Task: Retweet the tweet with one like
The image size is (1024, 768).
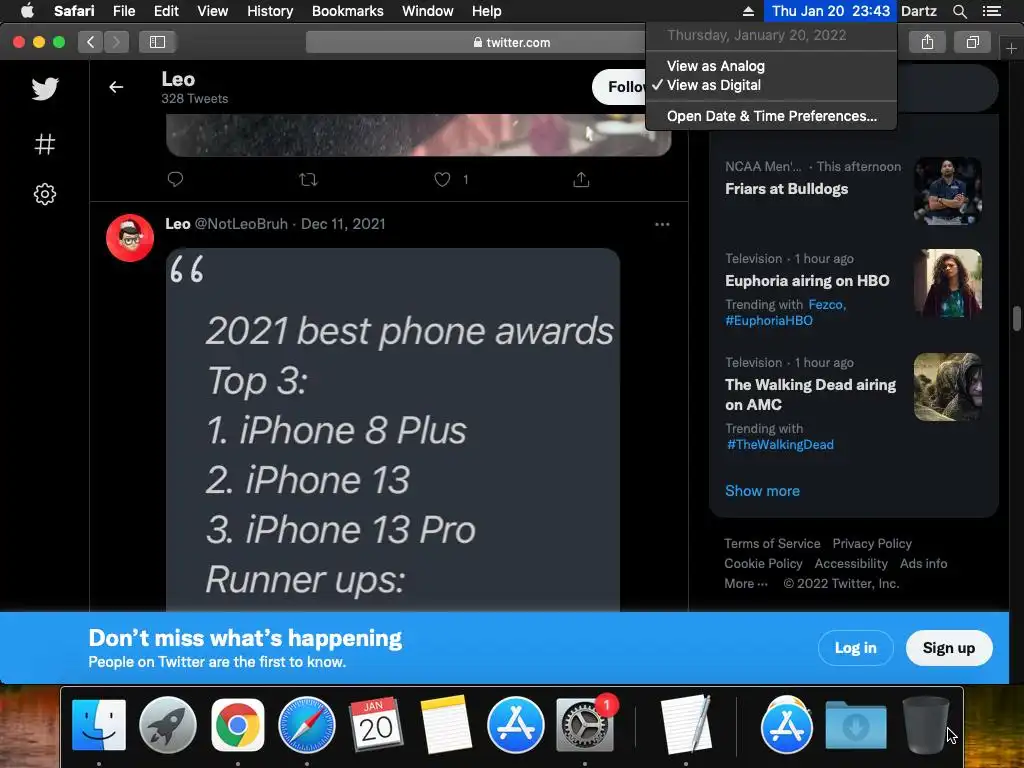Action: pos(308,179)
